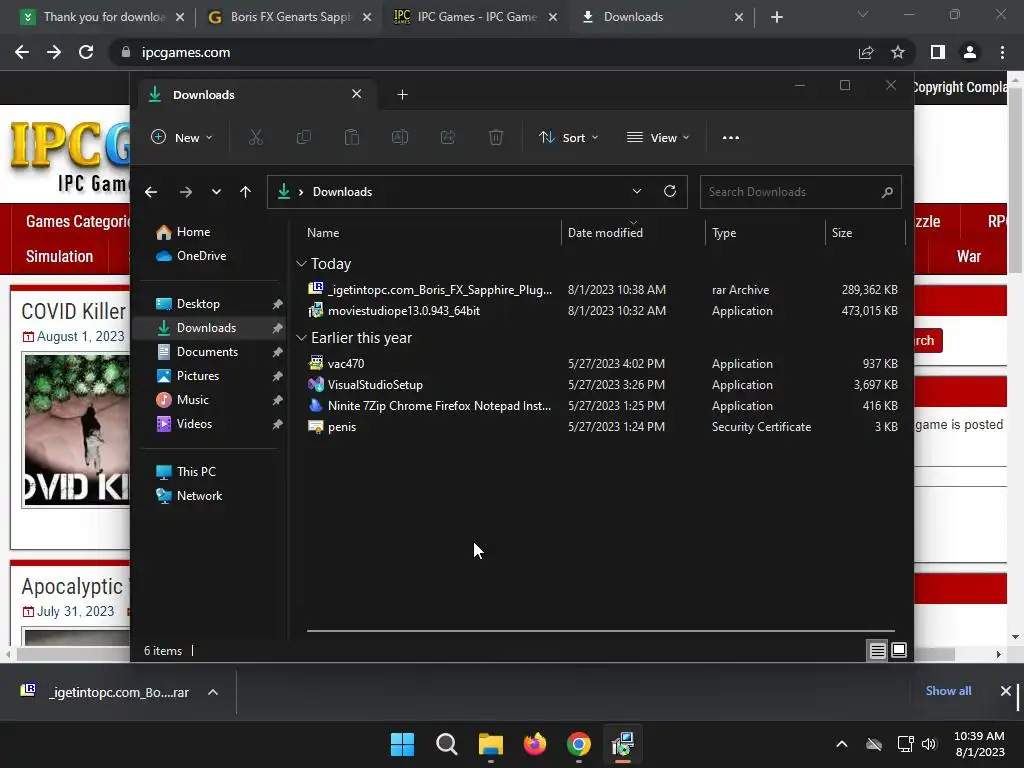Go forward in File Explorer navigation
Viewport: 1024px width, 768px height.
click(x=186, y=192)
